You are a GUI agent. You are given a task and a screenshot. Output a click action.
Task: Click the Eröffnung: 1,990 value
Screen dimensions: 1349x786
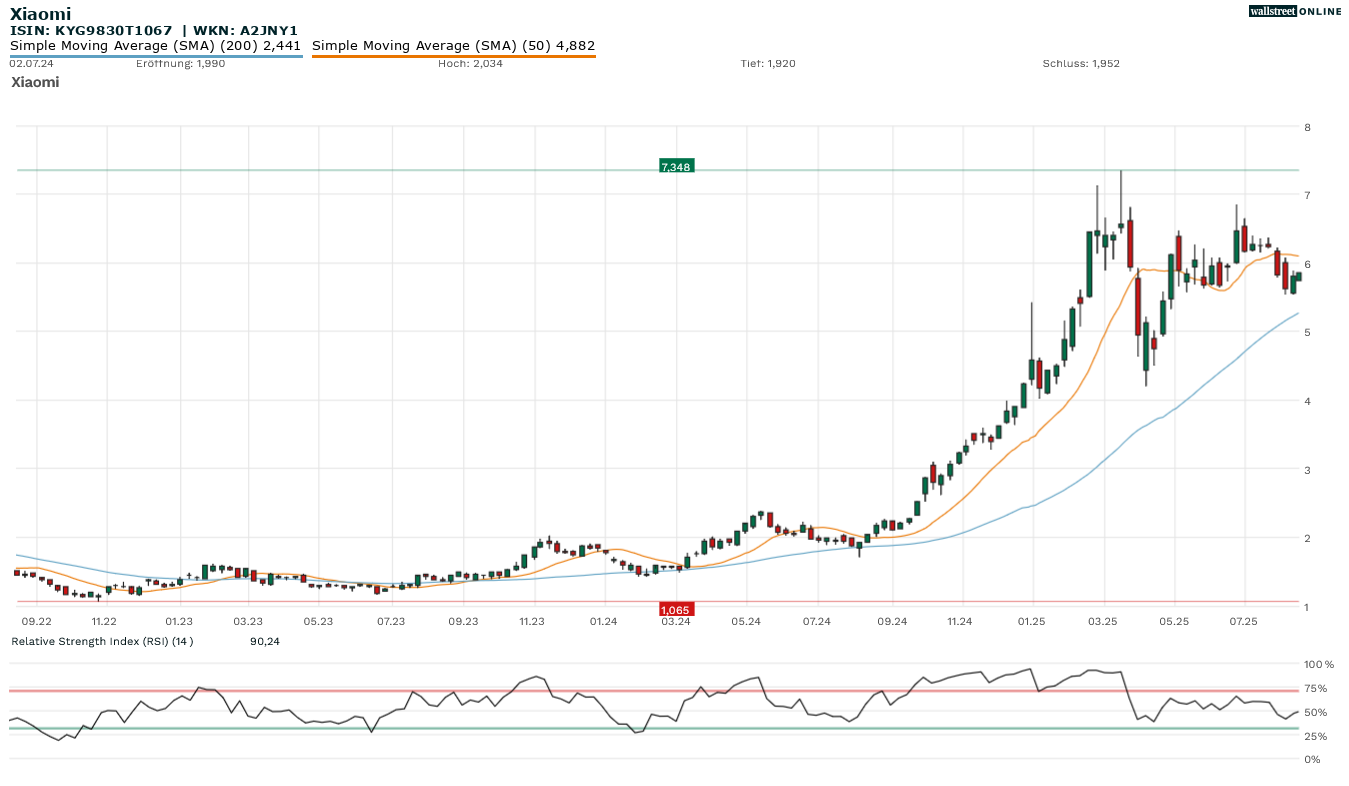[181, 63]
